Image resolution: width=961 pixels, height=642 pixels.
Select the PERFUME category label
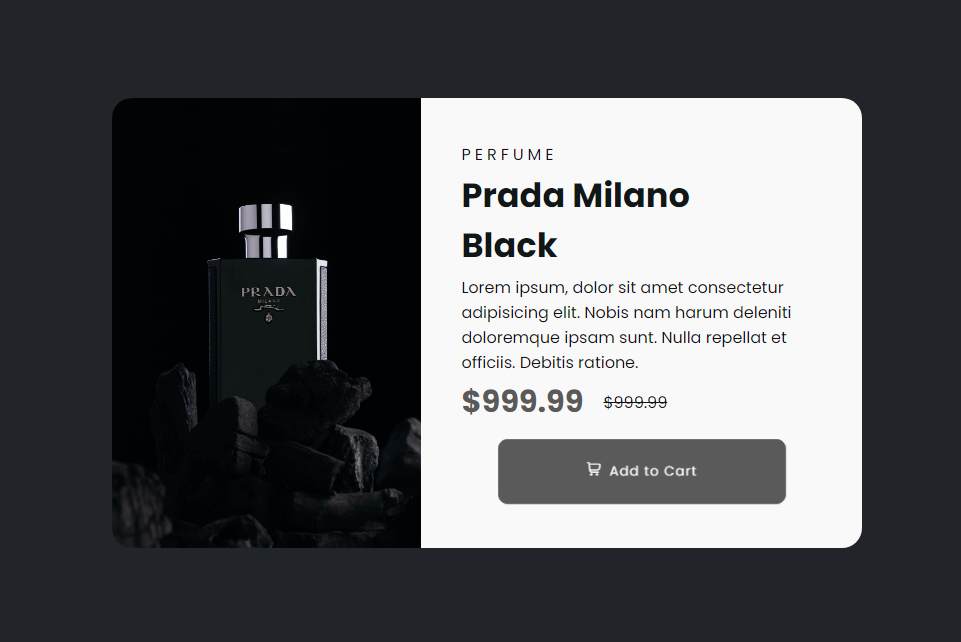(508, 155)
